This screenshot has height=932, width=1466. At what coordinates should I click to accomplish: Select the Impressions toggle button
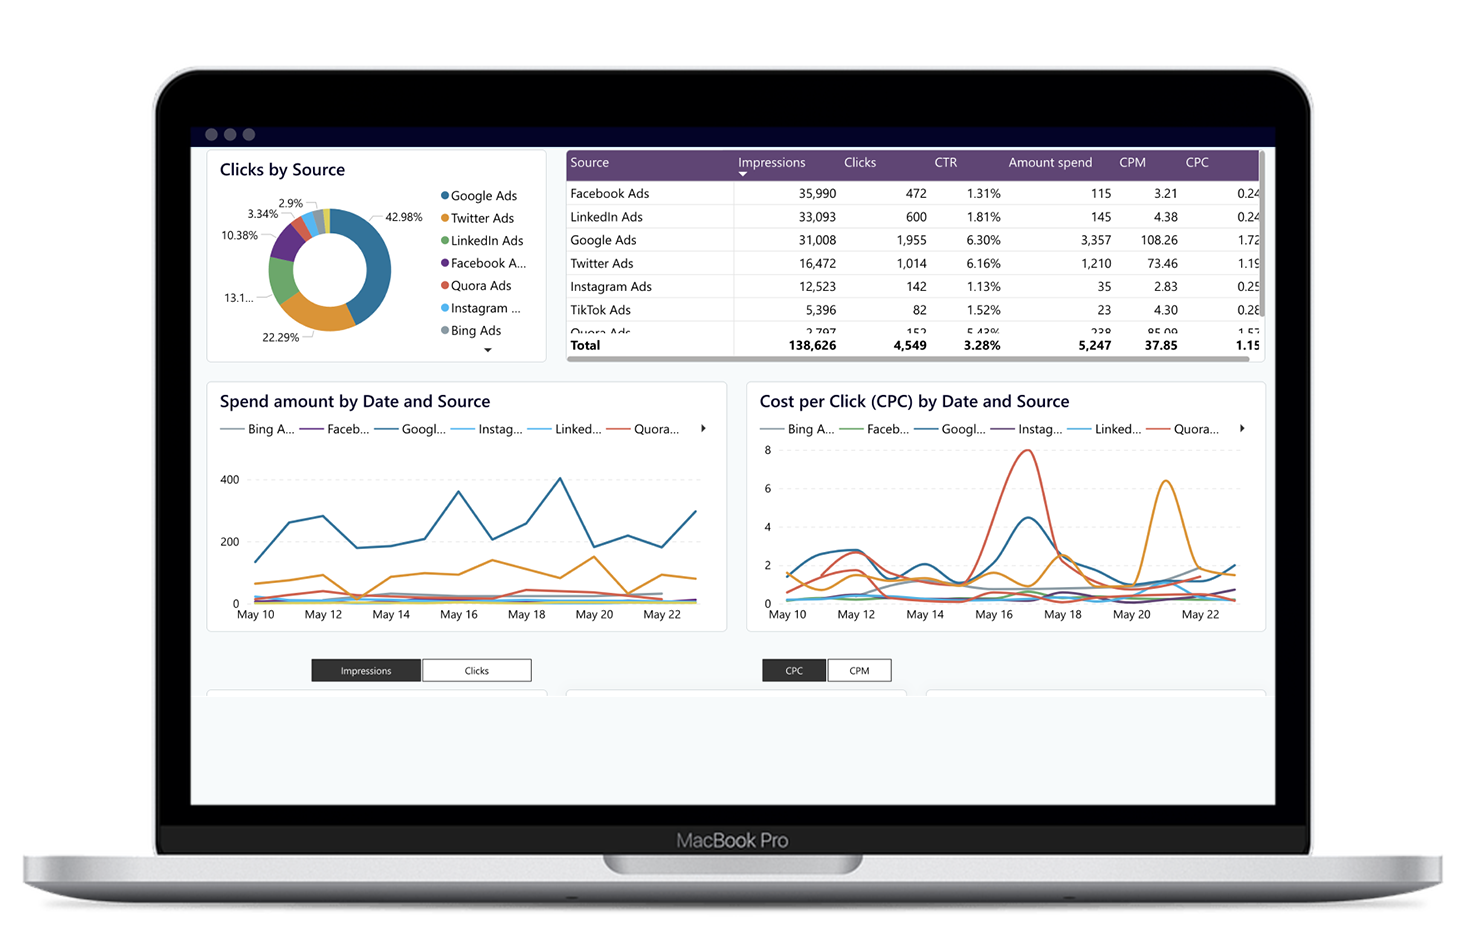(x=366, y=670)
